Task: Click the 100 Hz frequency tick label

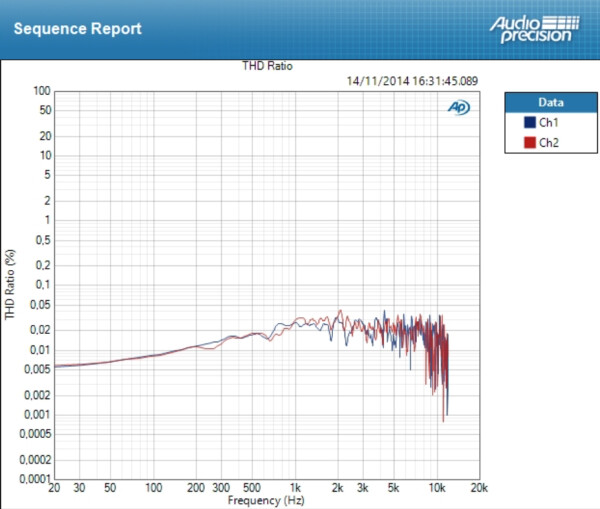Action: tap(153, 488)
